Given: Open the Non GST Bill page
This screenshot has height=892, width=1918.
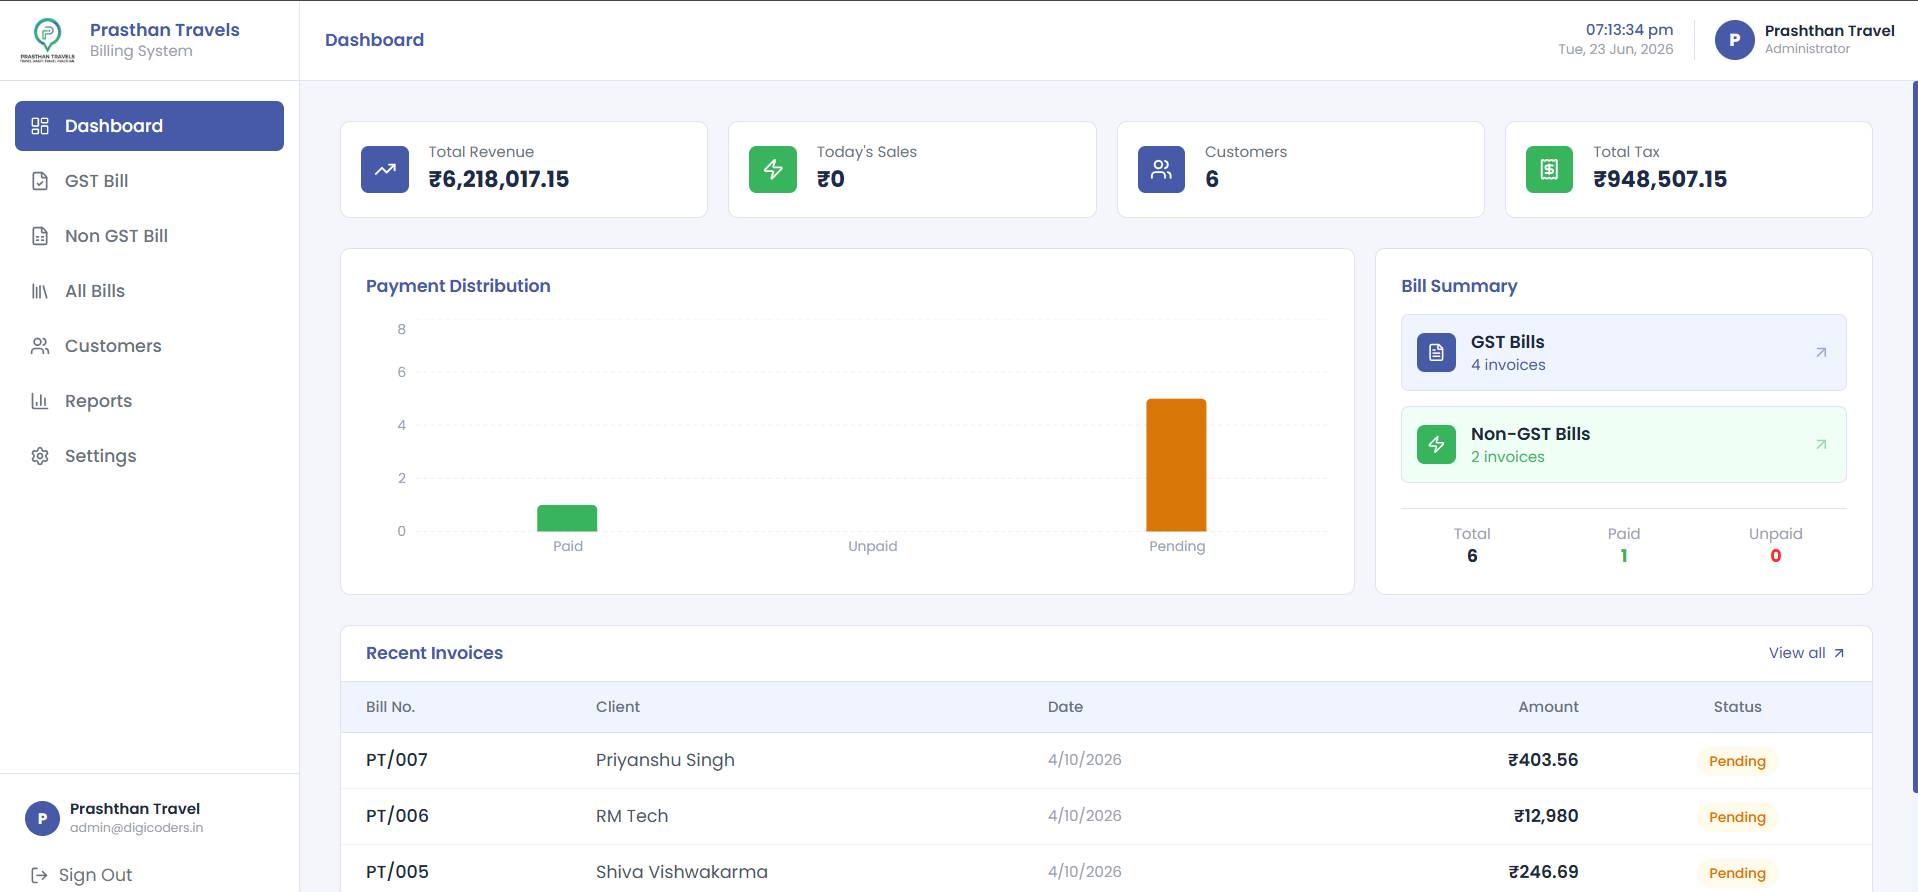Looking at the screenshot, I should [x=149, y=236].
